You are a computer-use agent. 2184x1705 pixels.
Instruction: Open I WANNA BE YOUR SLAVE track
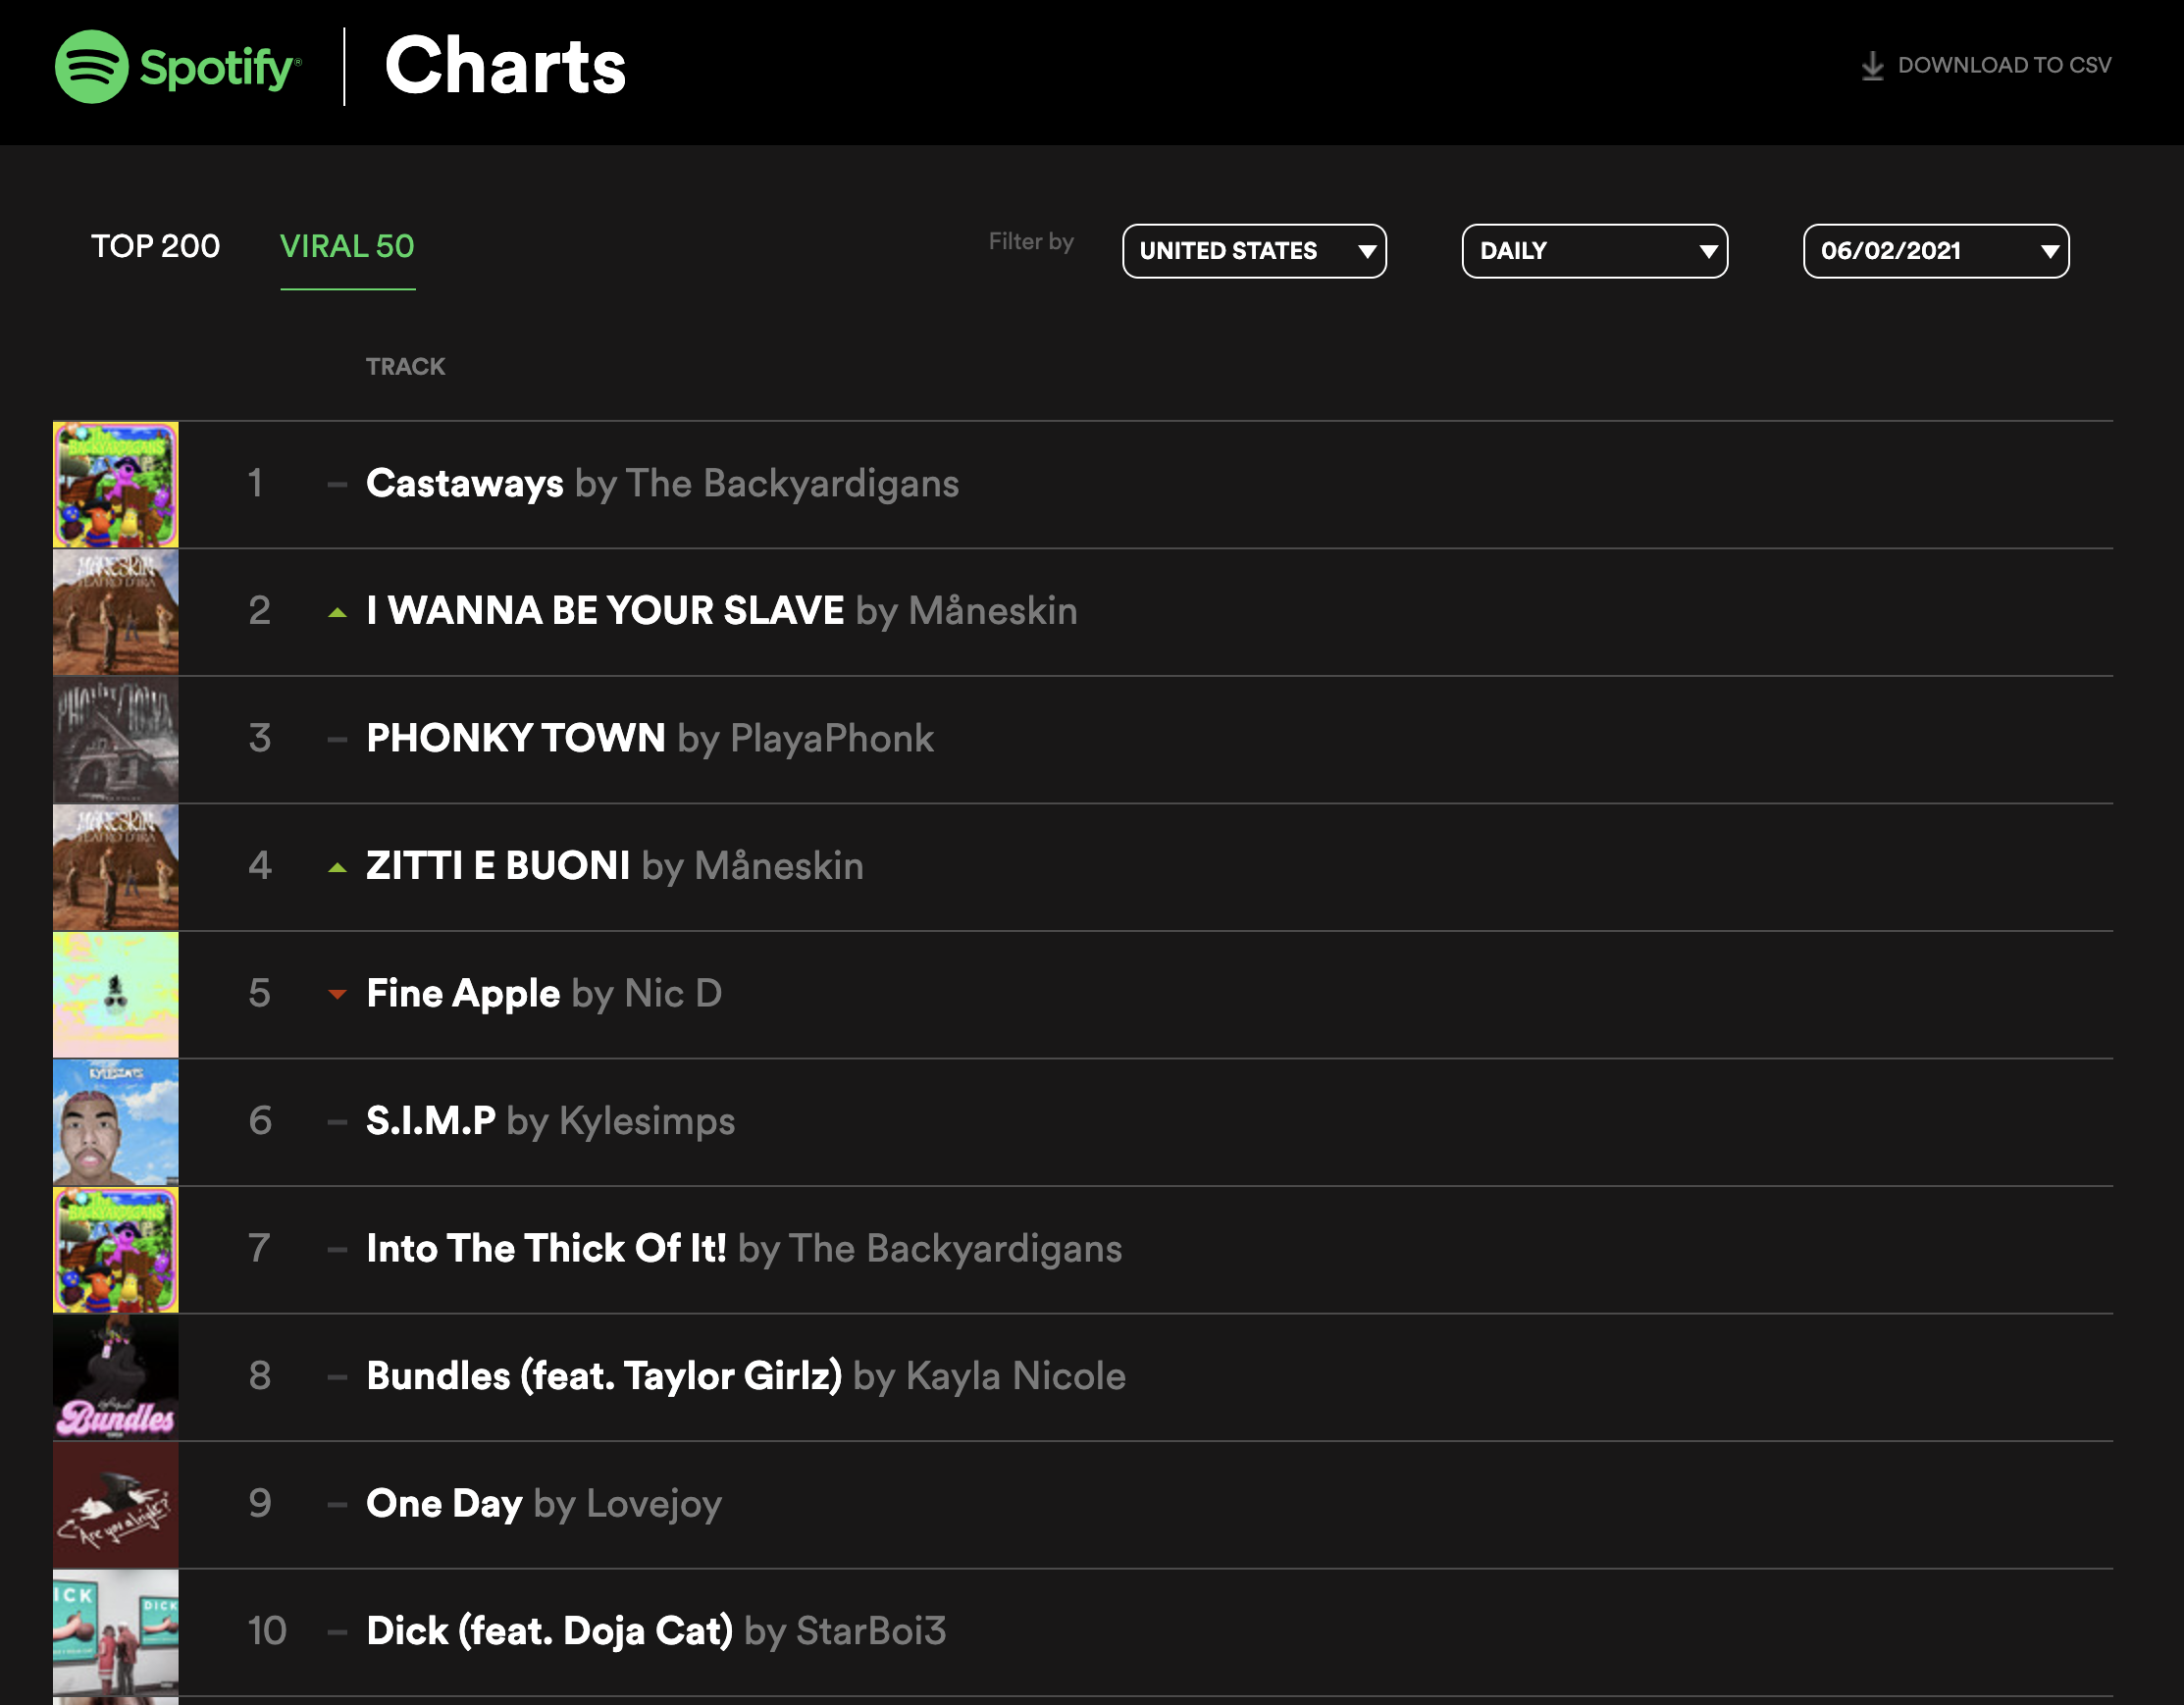(x=605, y=611)
